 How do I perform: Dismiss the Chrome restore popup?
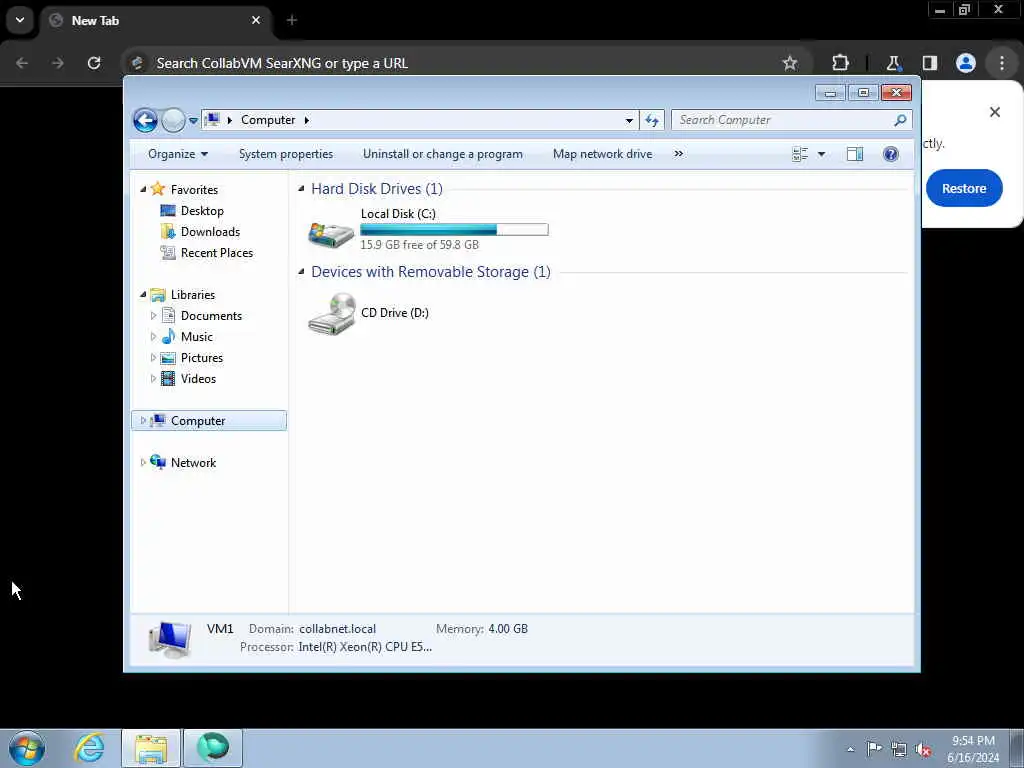point(995,112)
